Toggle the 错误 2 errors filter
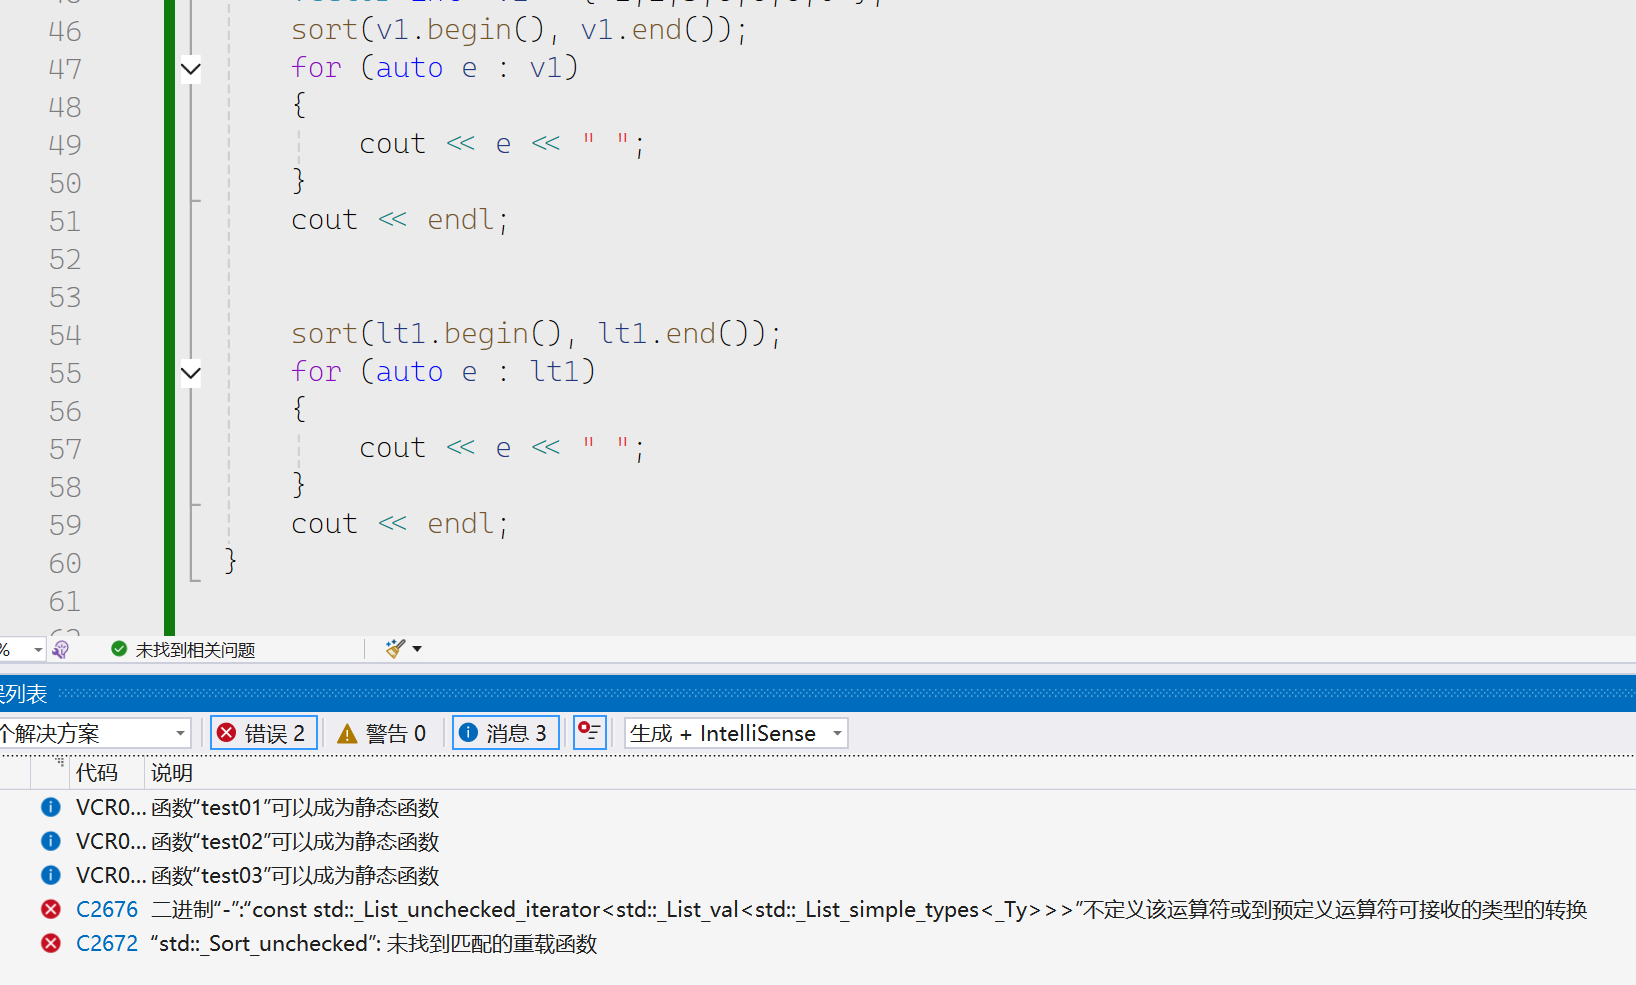The width and height of the screenshot is (1636, 985). click(x=263, y=733)
